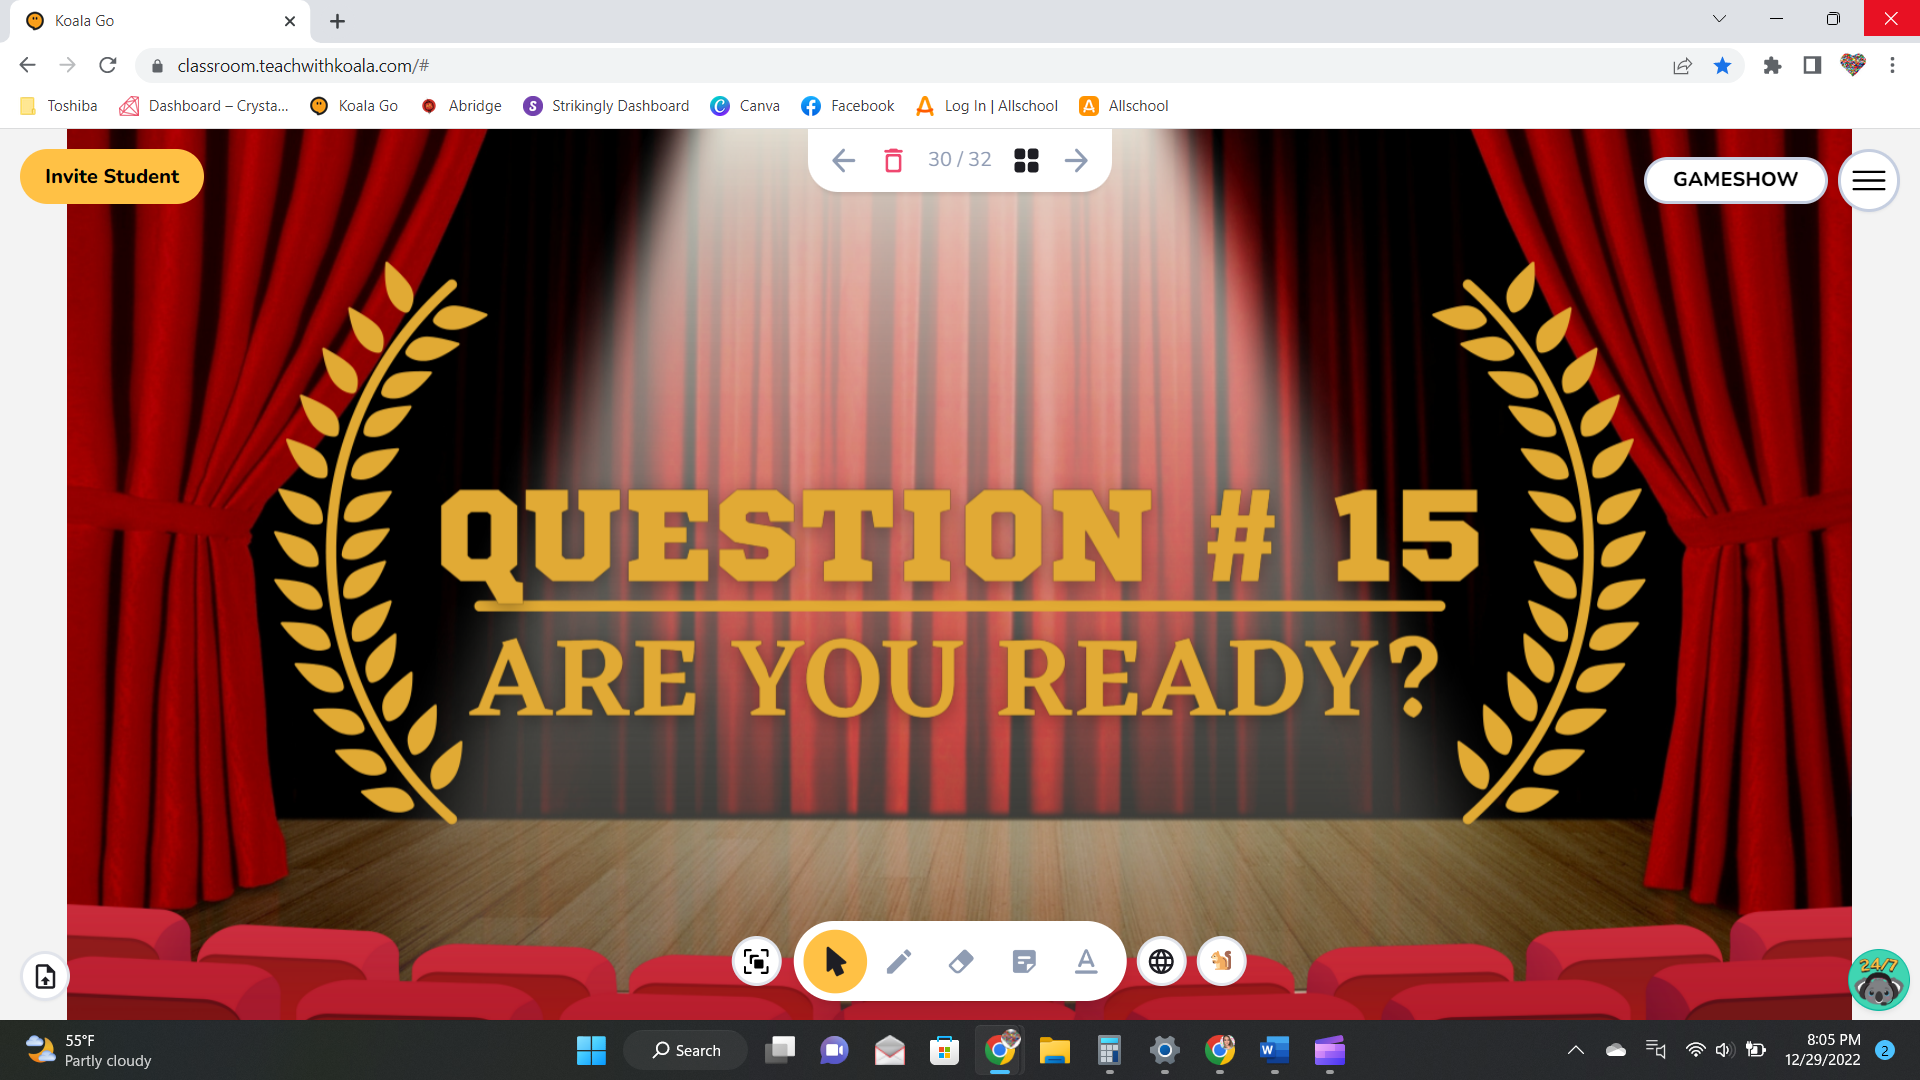
Task: Click the GAMESHOW button
Action: 1734,180
